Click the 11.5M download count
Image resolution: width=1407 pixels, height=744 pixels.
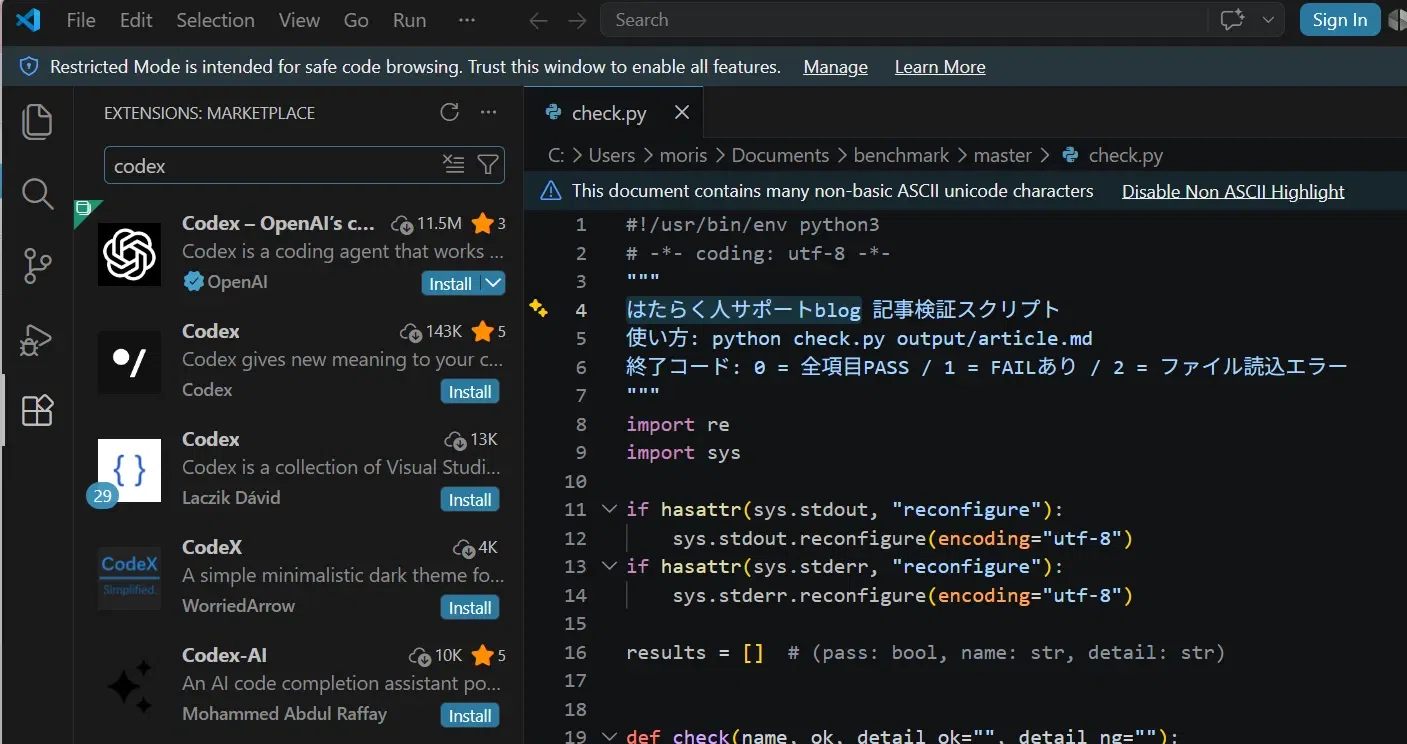point(439,223)
